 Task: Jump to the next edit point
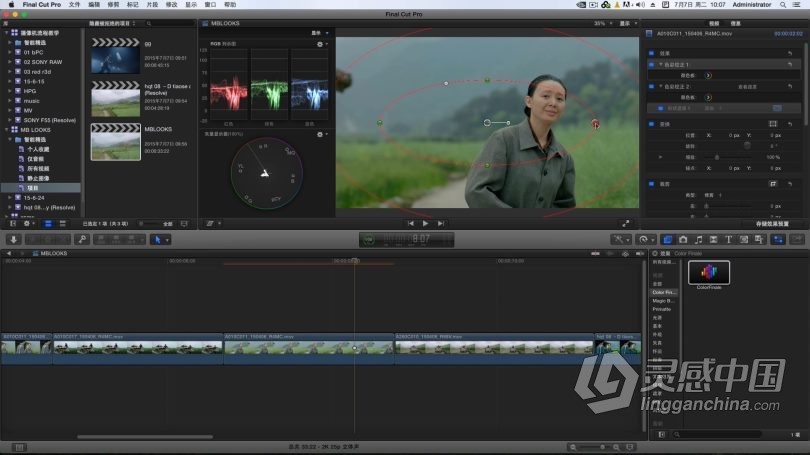coord(441,224)
